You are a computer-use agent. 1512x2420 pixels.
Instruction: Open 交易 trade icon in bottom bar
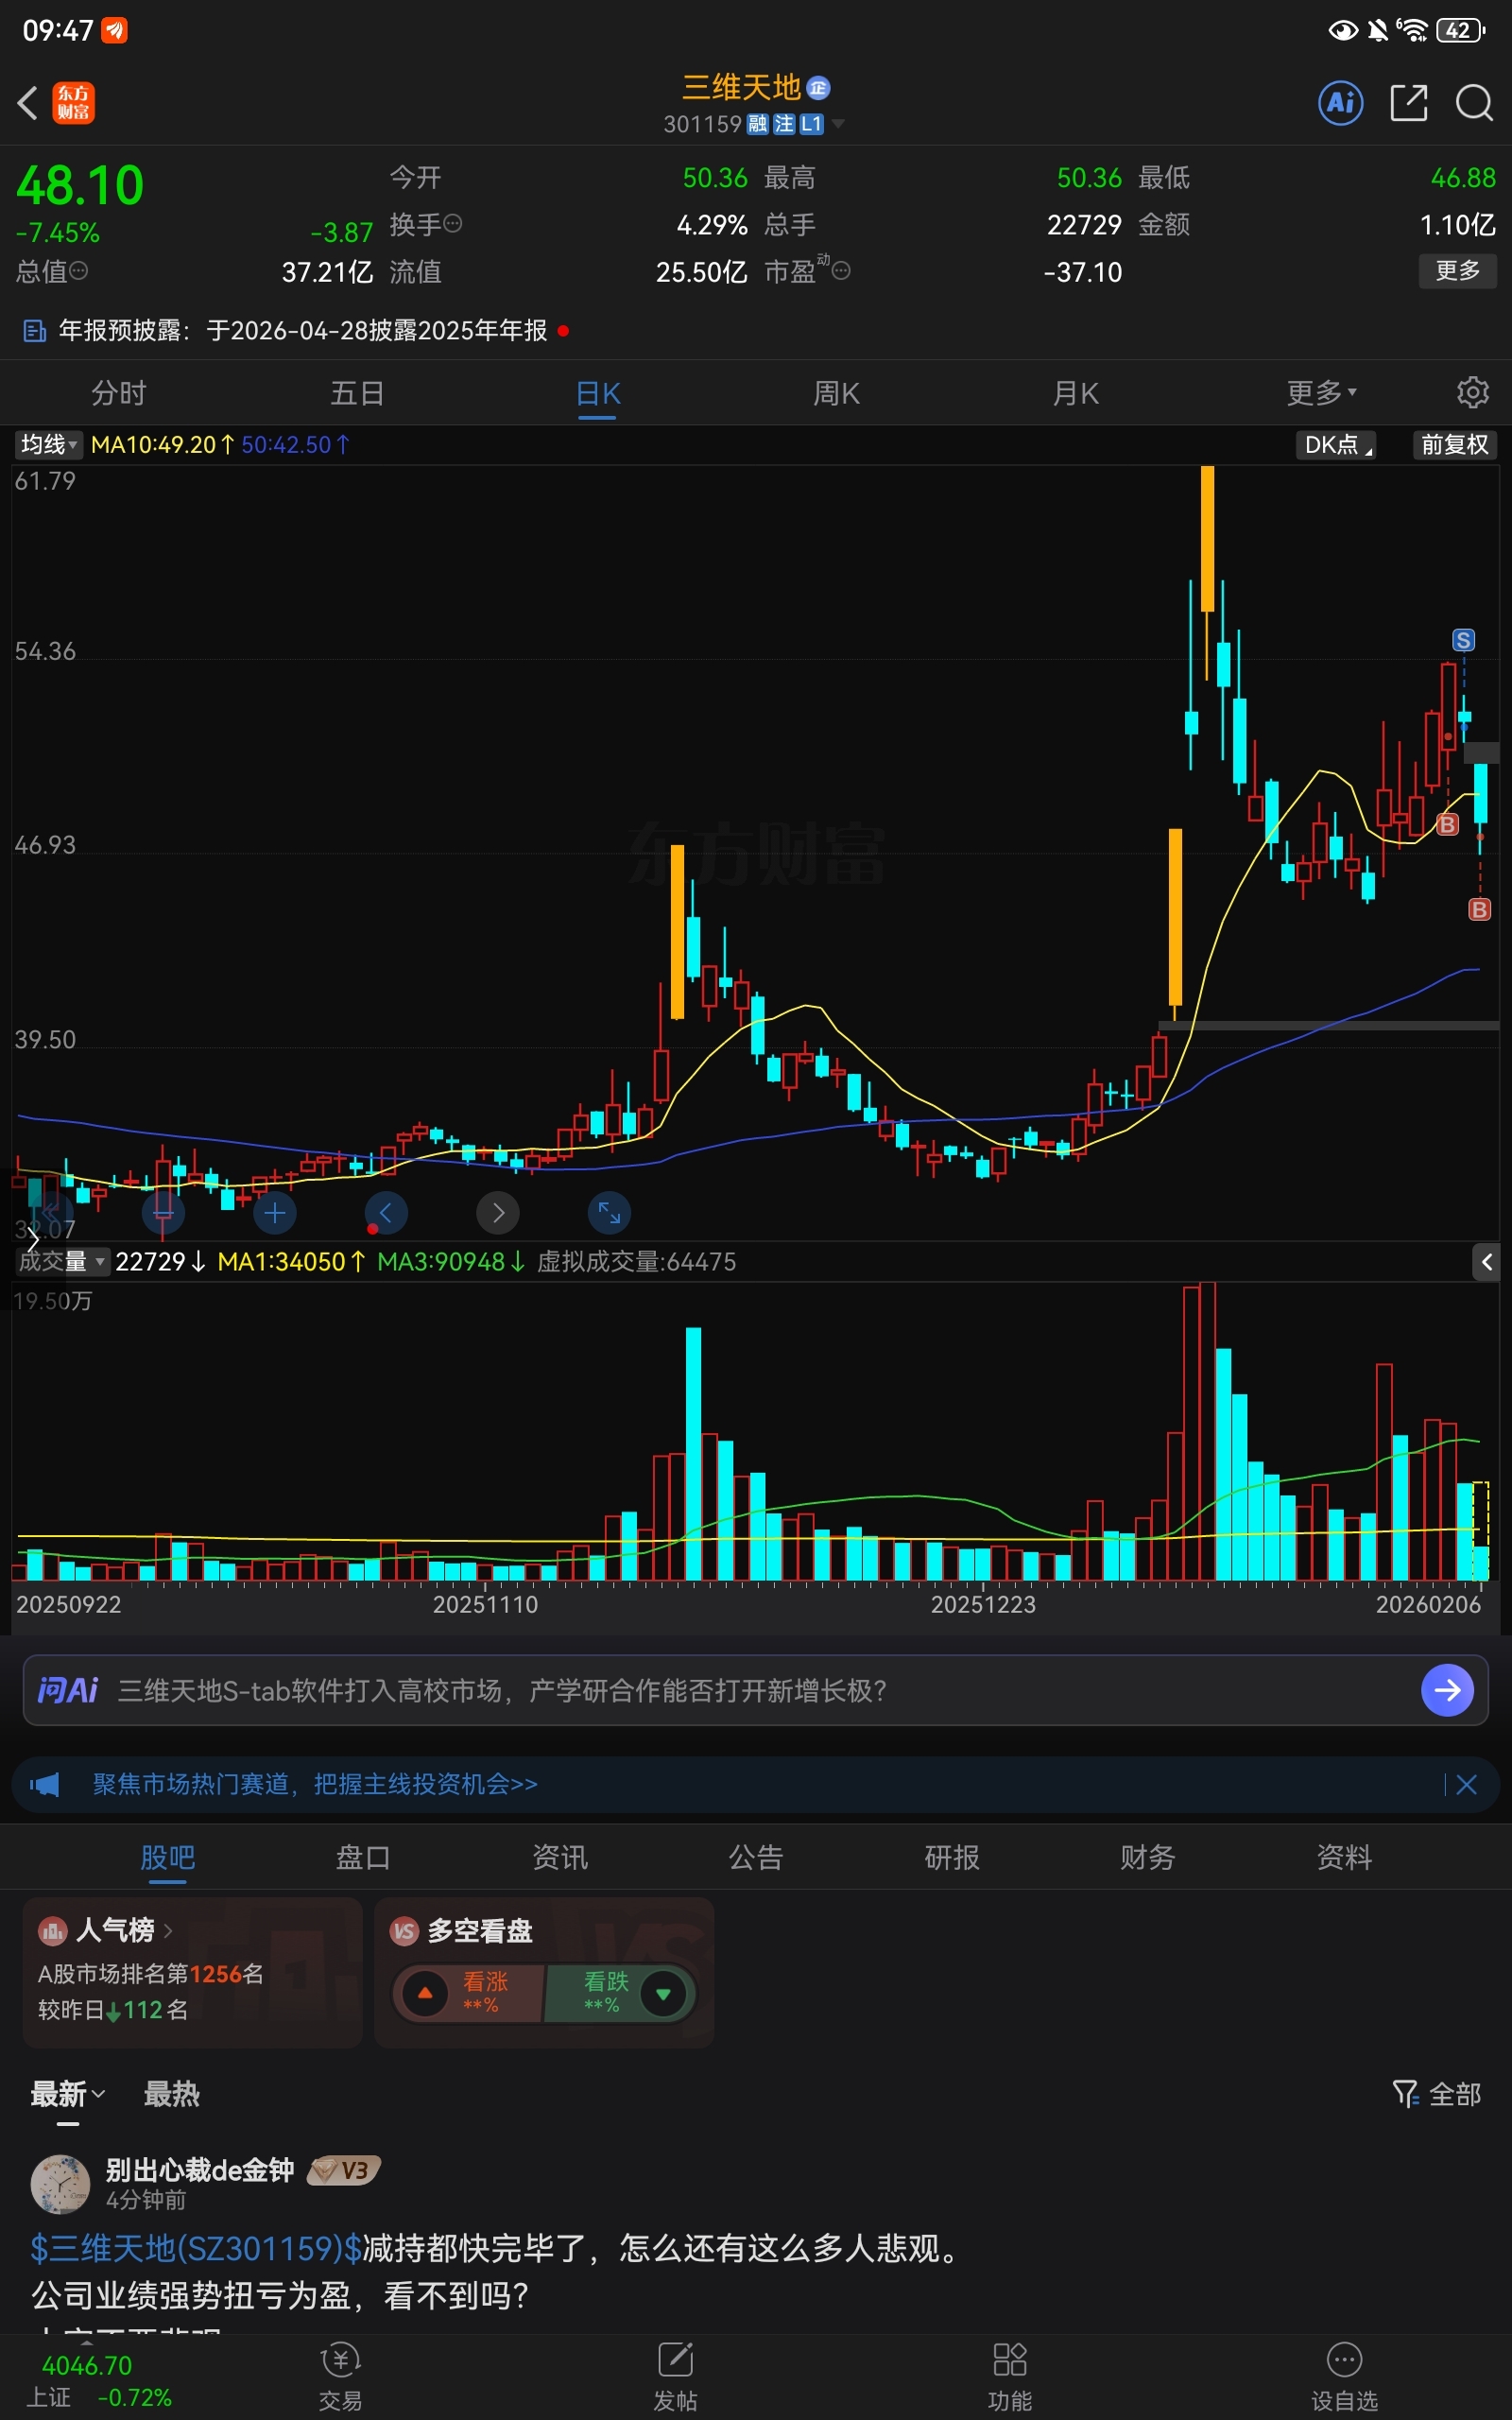[340, 2375]
